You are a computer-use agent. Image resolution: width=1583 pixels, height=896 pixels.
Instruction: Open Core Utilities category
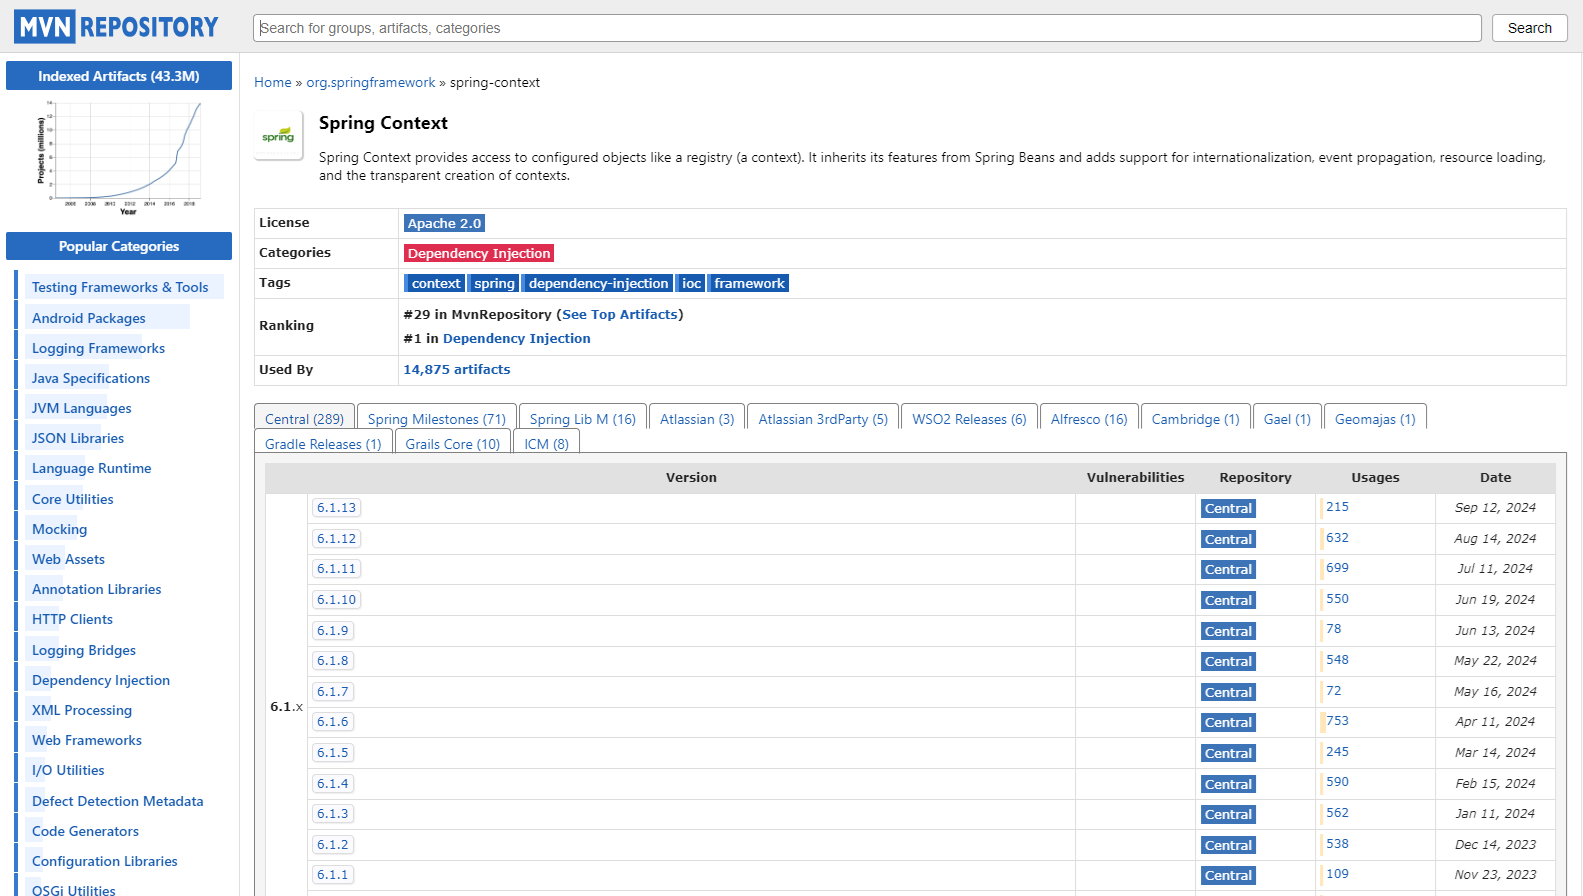[x=73, y=499]
